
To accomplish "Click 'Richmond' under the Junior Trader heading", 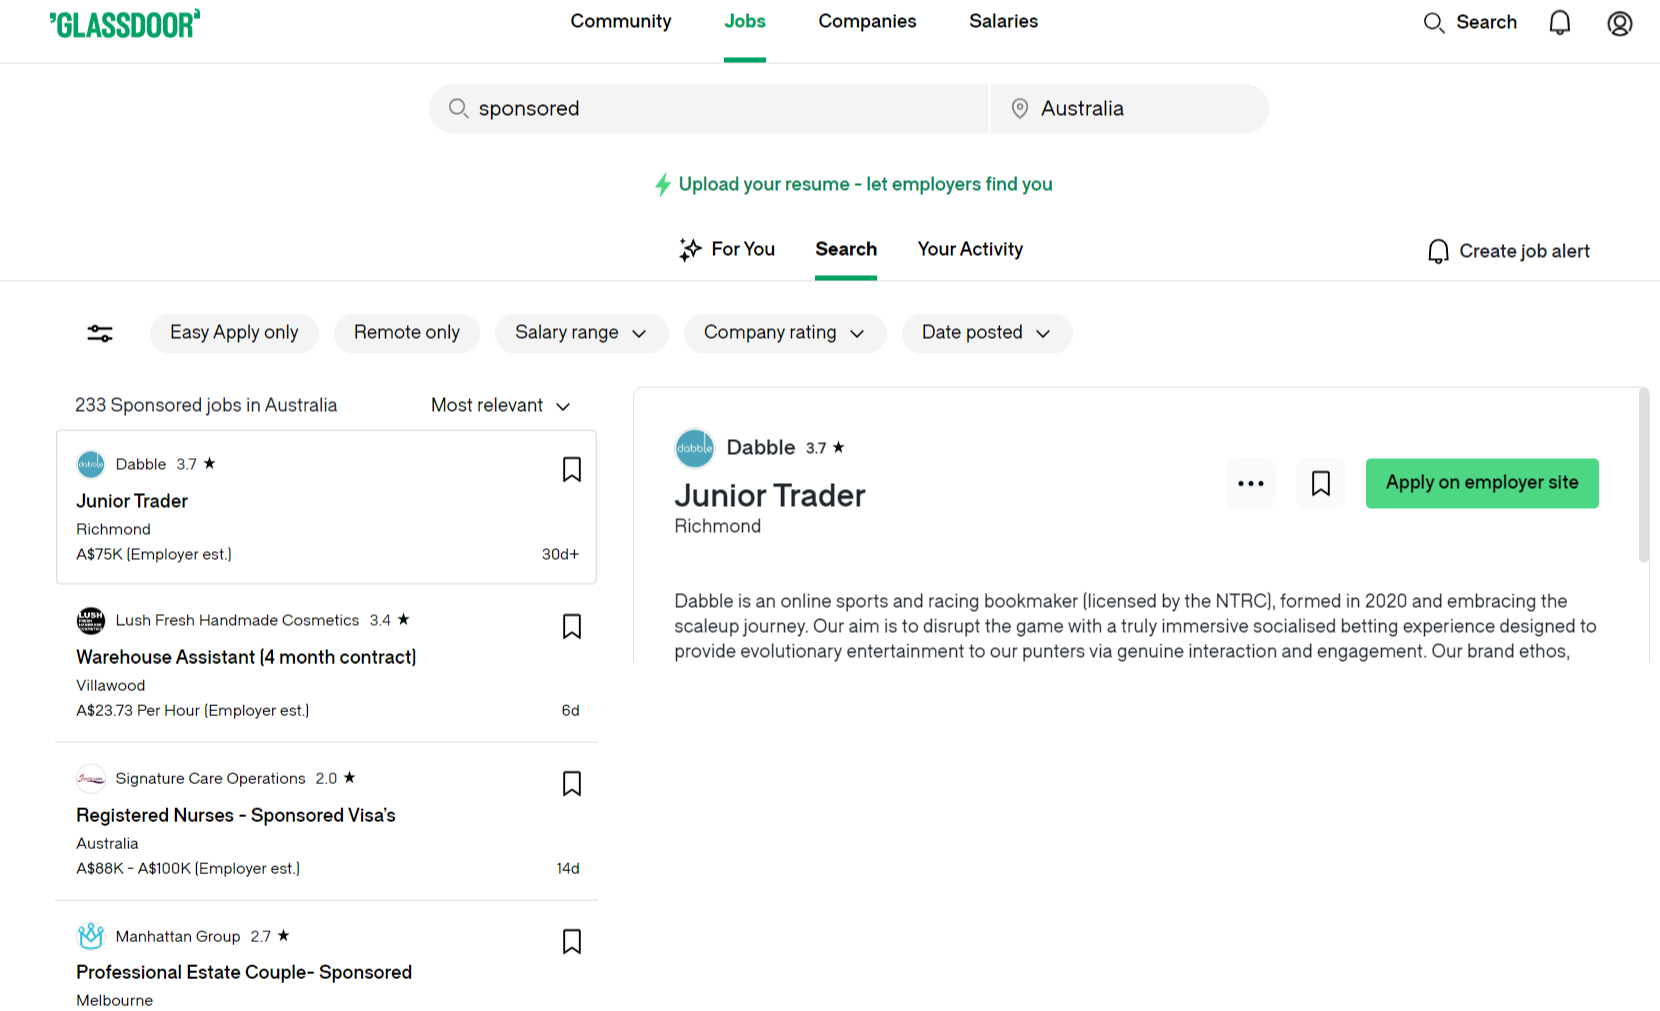I will tap(717, 526).
